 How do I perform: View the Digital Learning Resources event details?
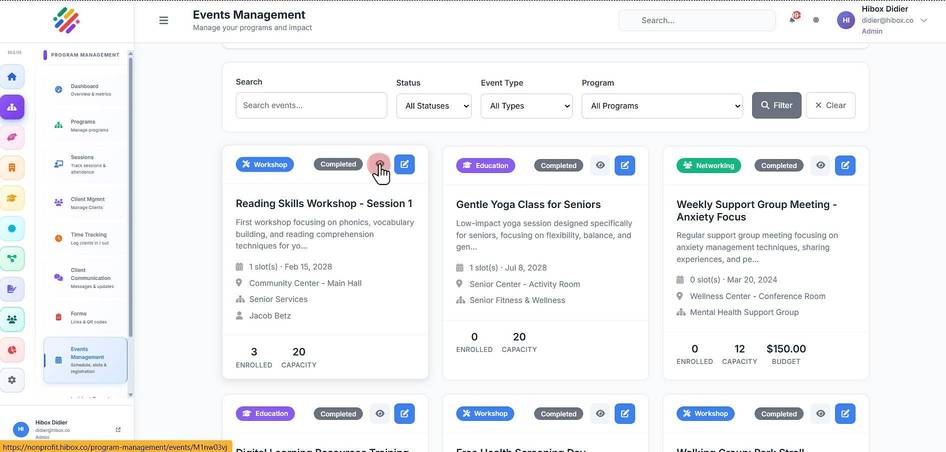point(379,414)
